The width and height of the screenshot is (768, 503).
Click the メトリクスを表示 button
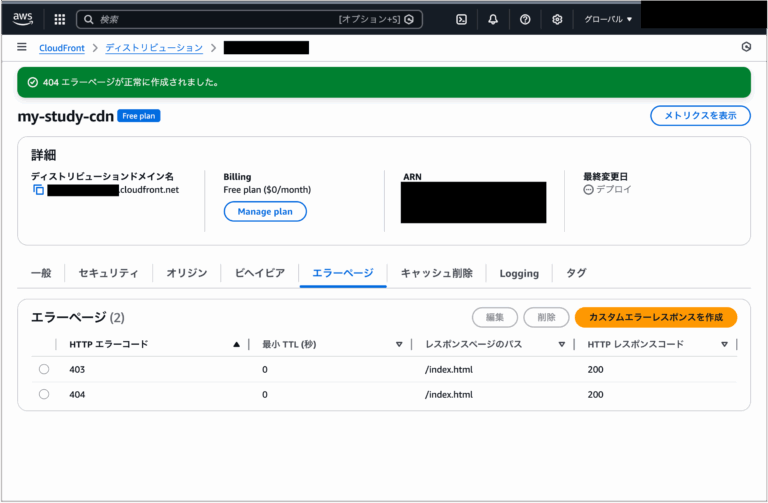[x=700, y=116]
